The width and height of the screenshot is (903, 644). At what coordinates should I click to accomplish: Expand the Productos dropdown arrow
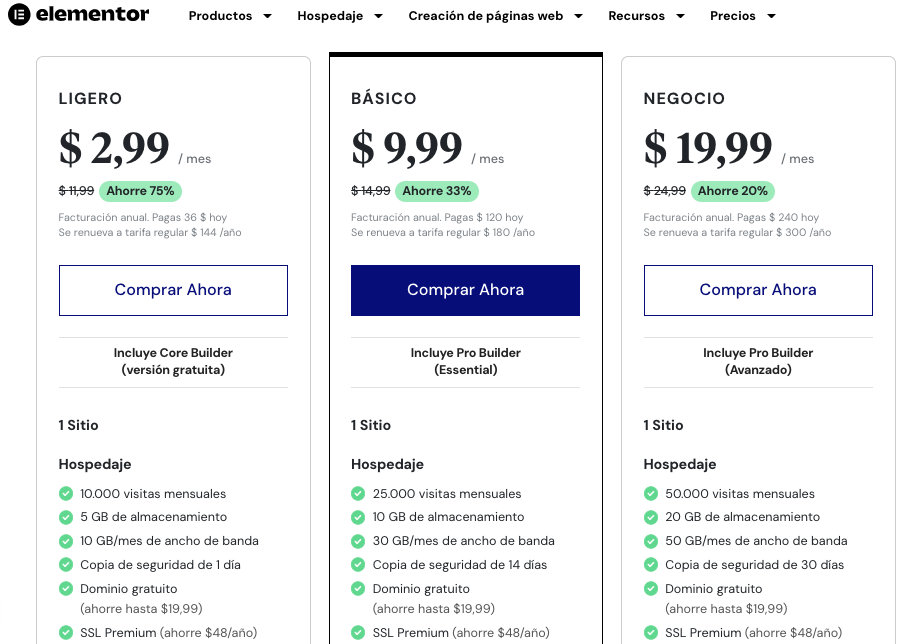coord(268,16)
